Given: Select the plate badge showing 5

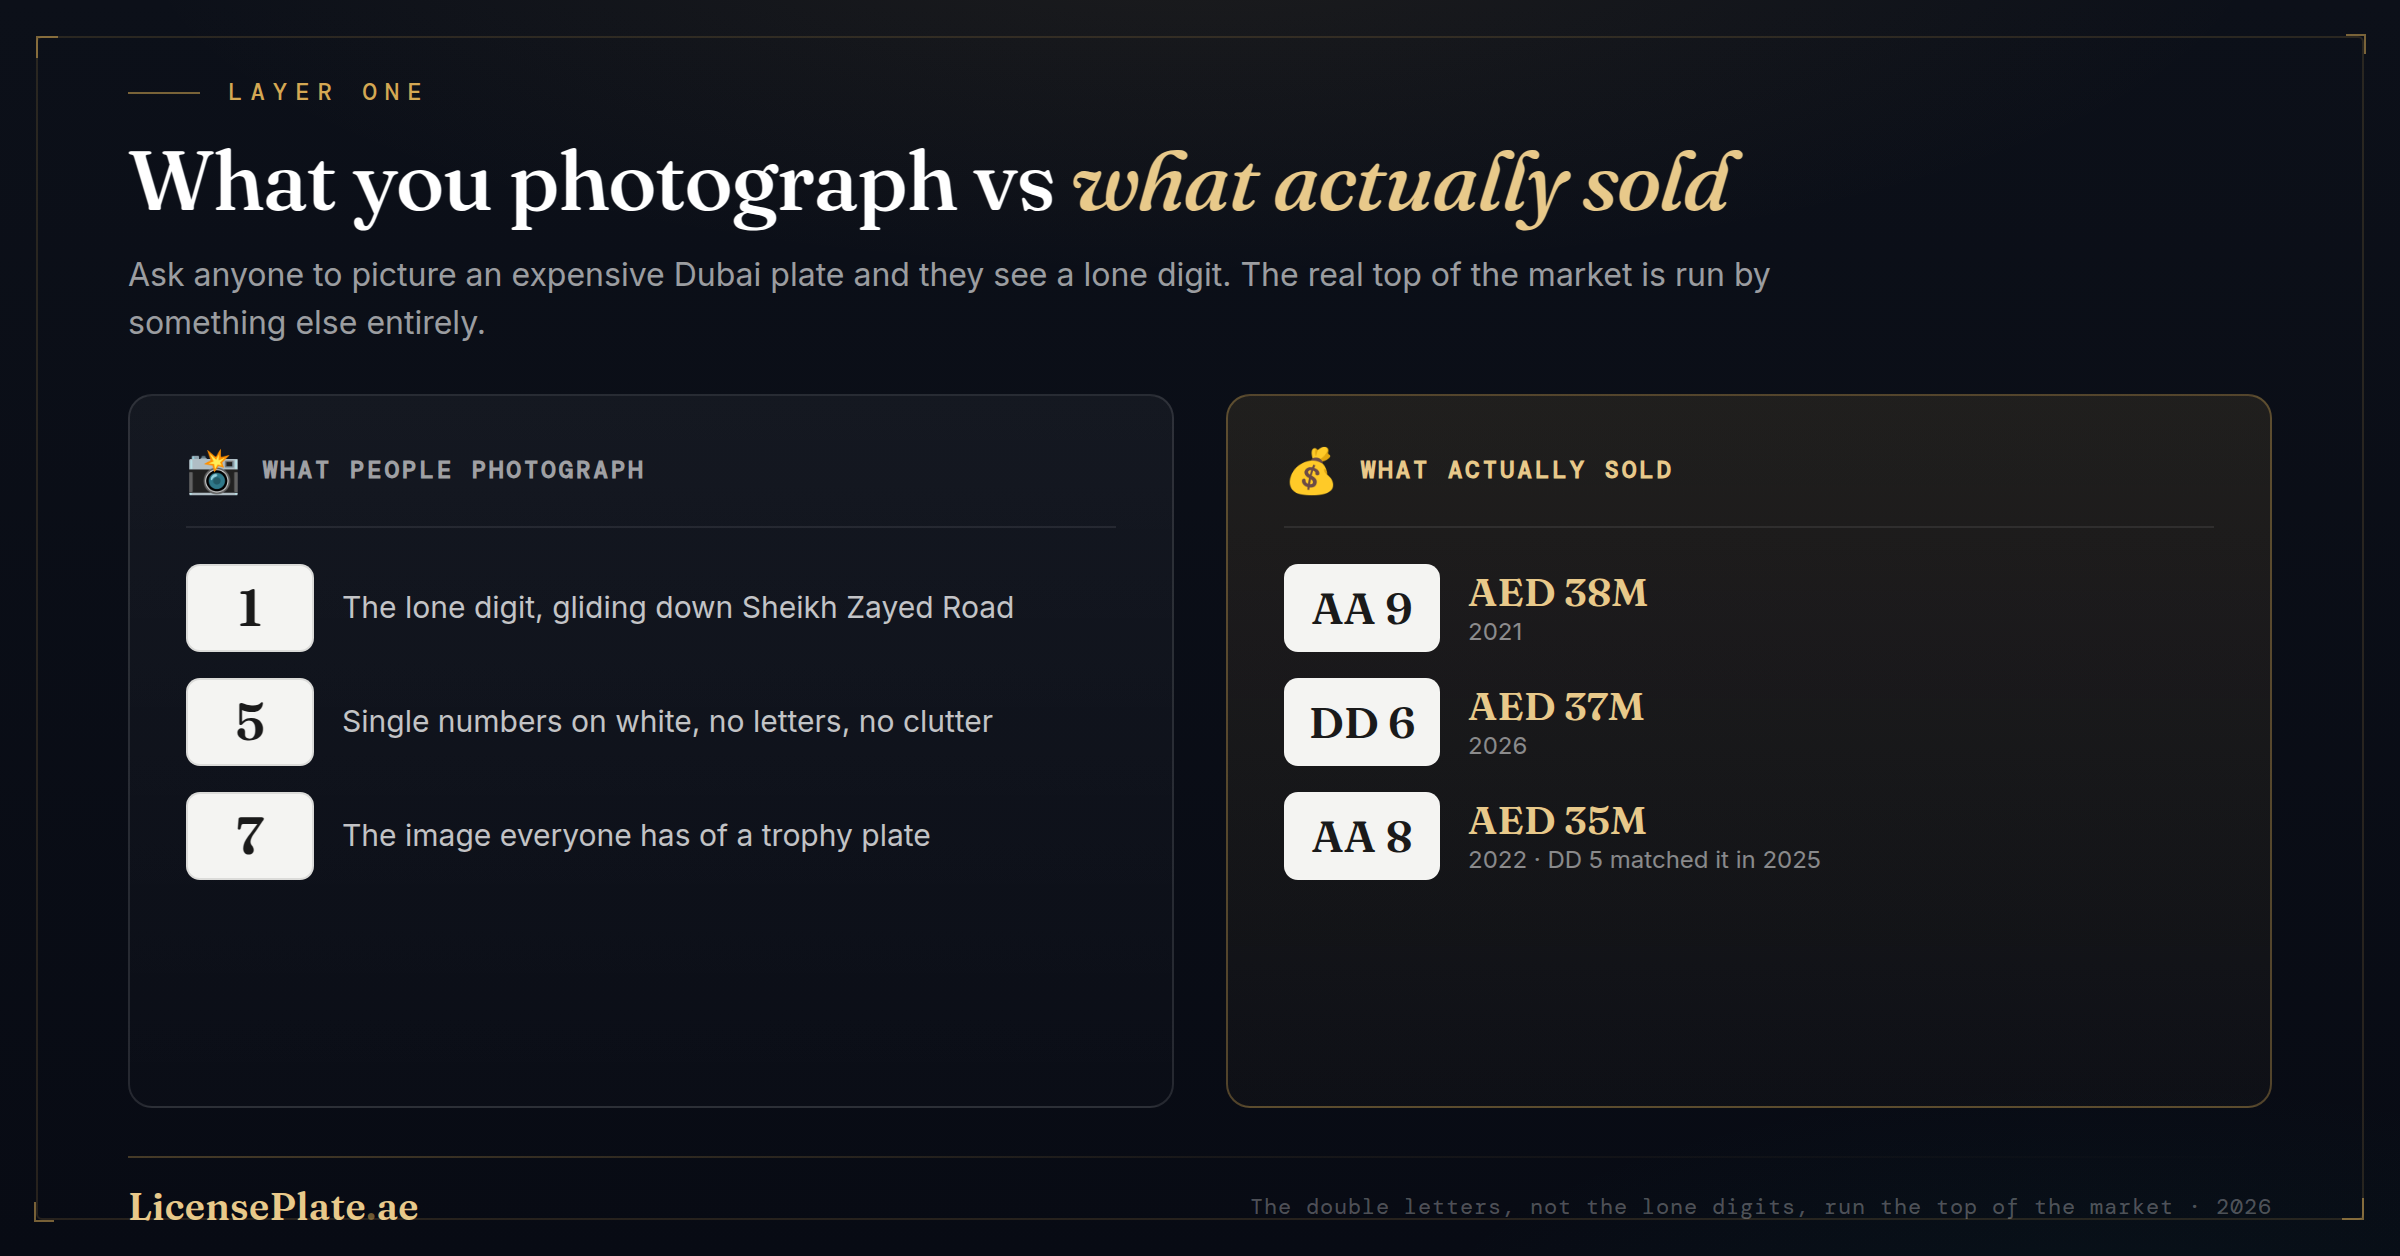Looking at the screenshot, I should coord(250,722).
